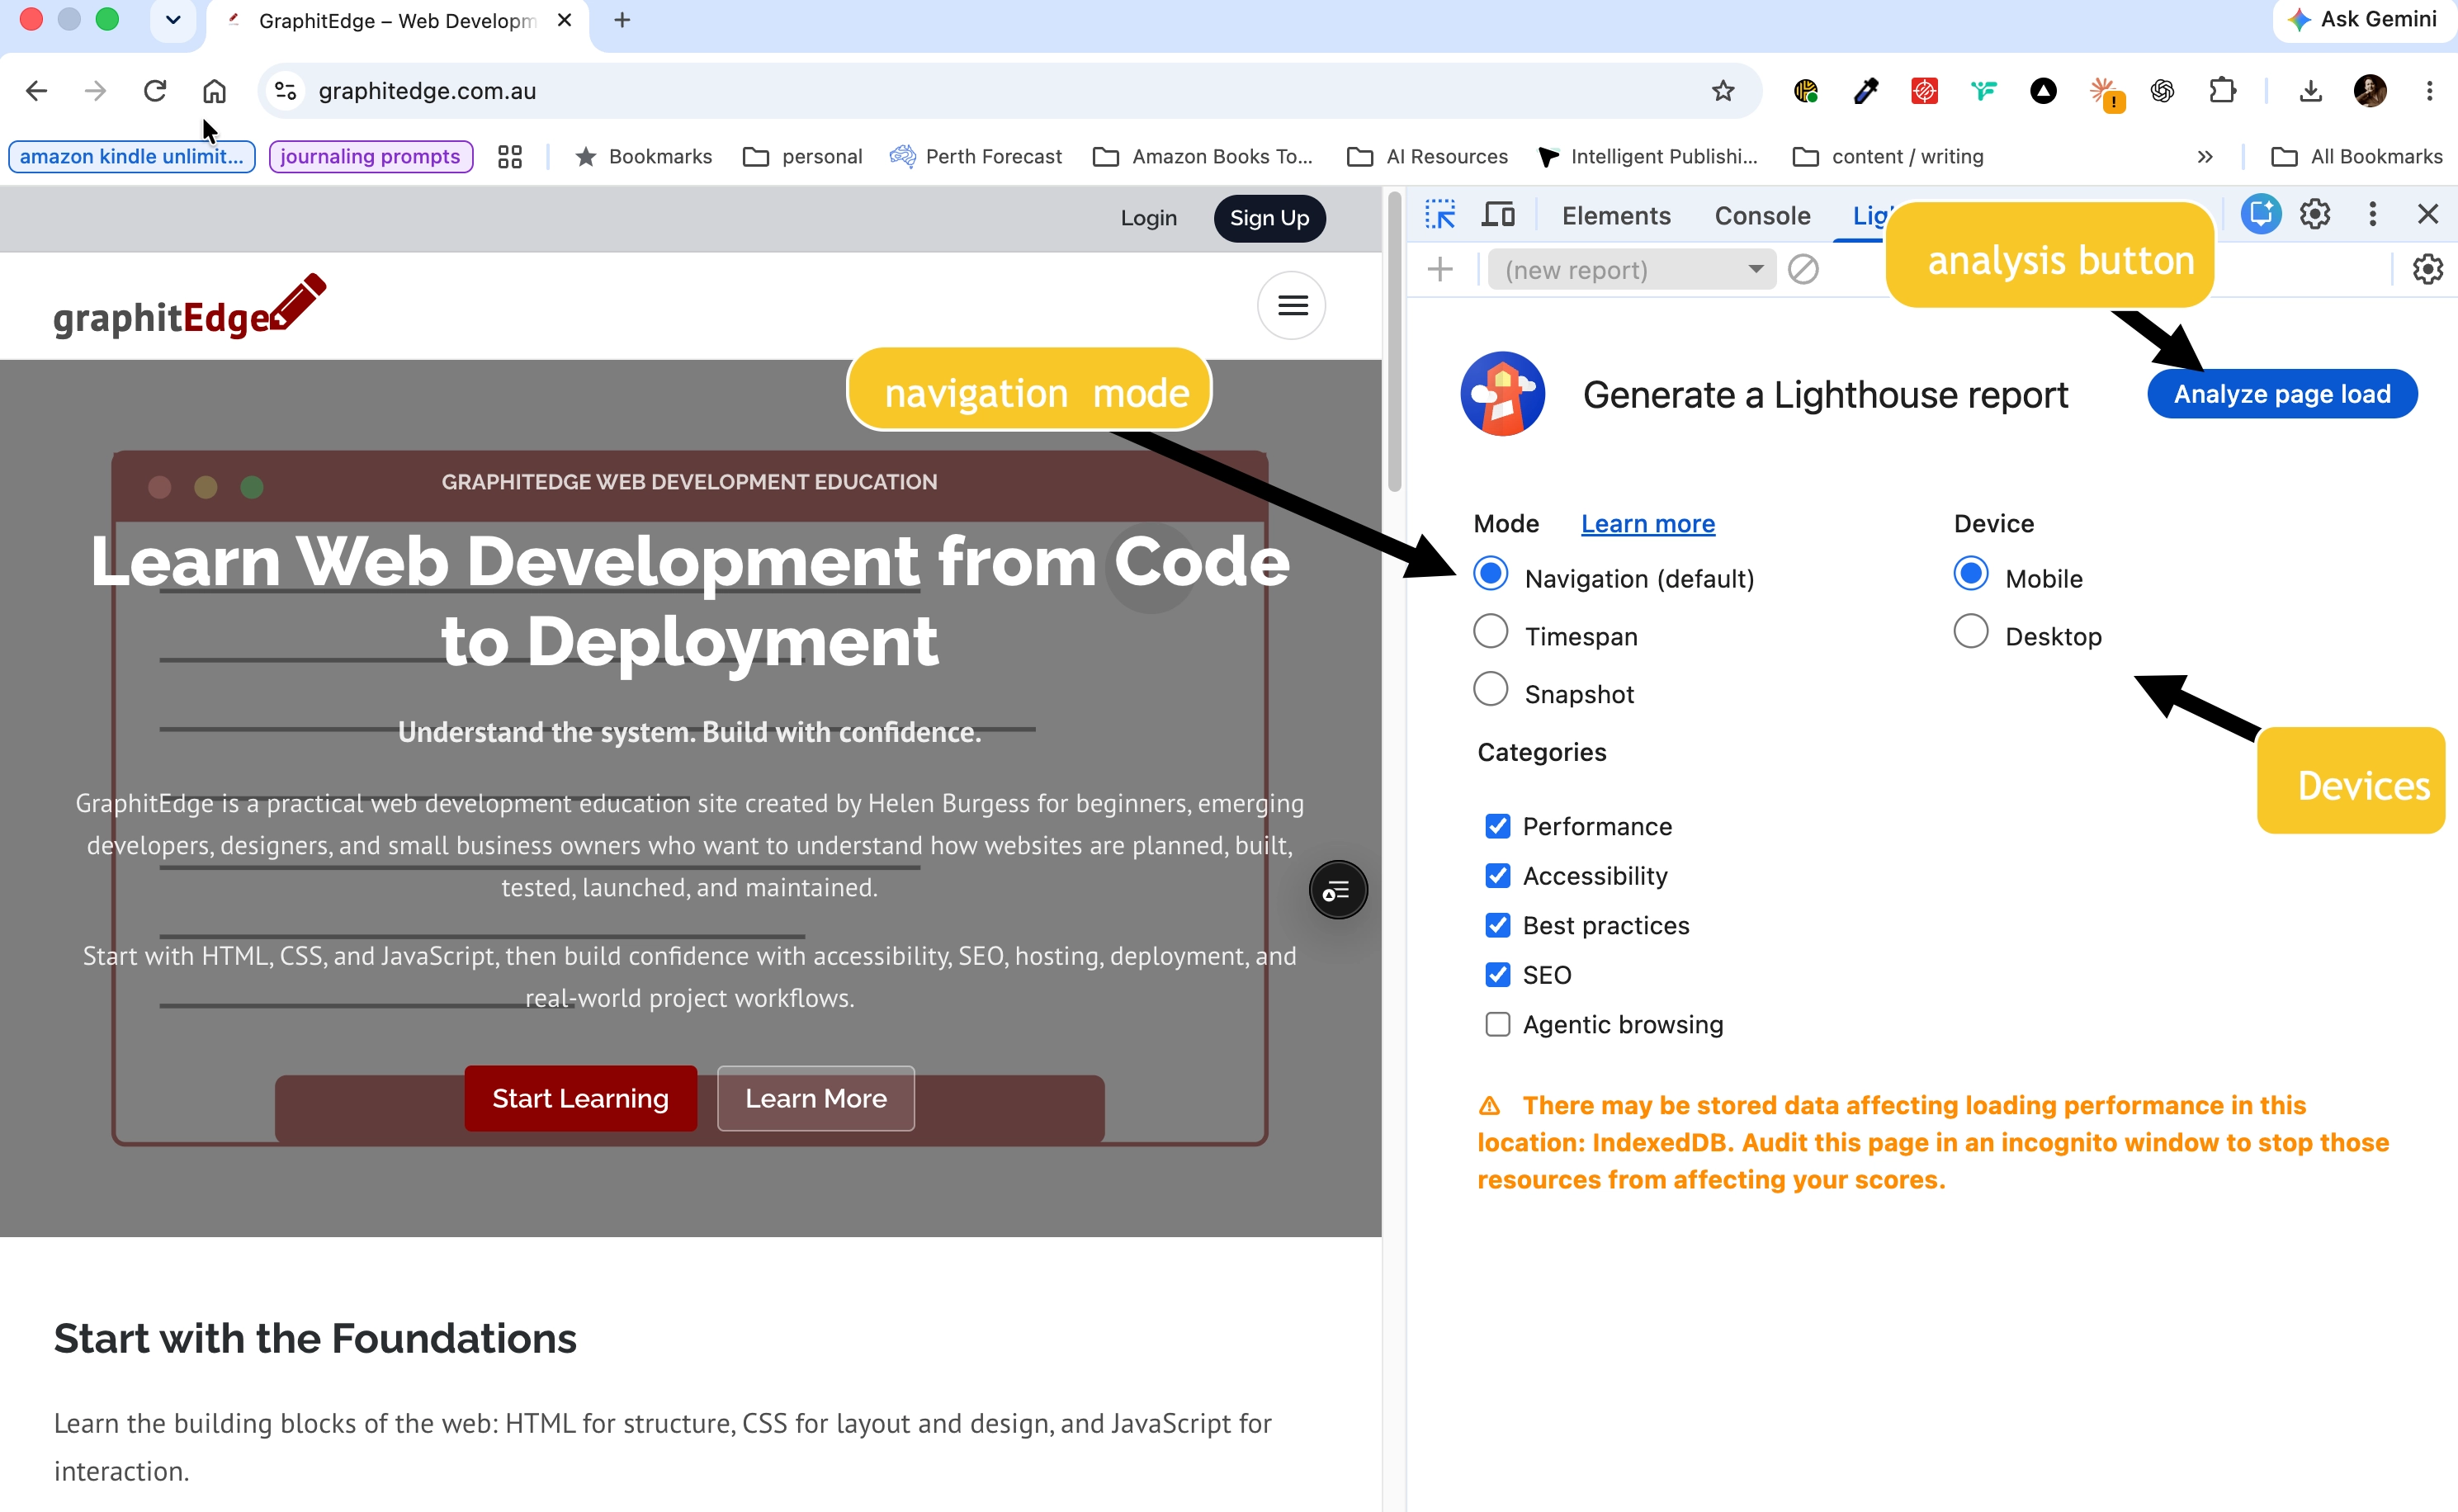Select the GraphitEdge browser tab
Image resolution: width=2458 pixels, height=1512 pixels.
[x=397, y=21]
